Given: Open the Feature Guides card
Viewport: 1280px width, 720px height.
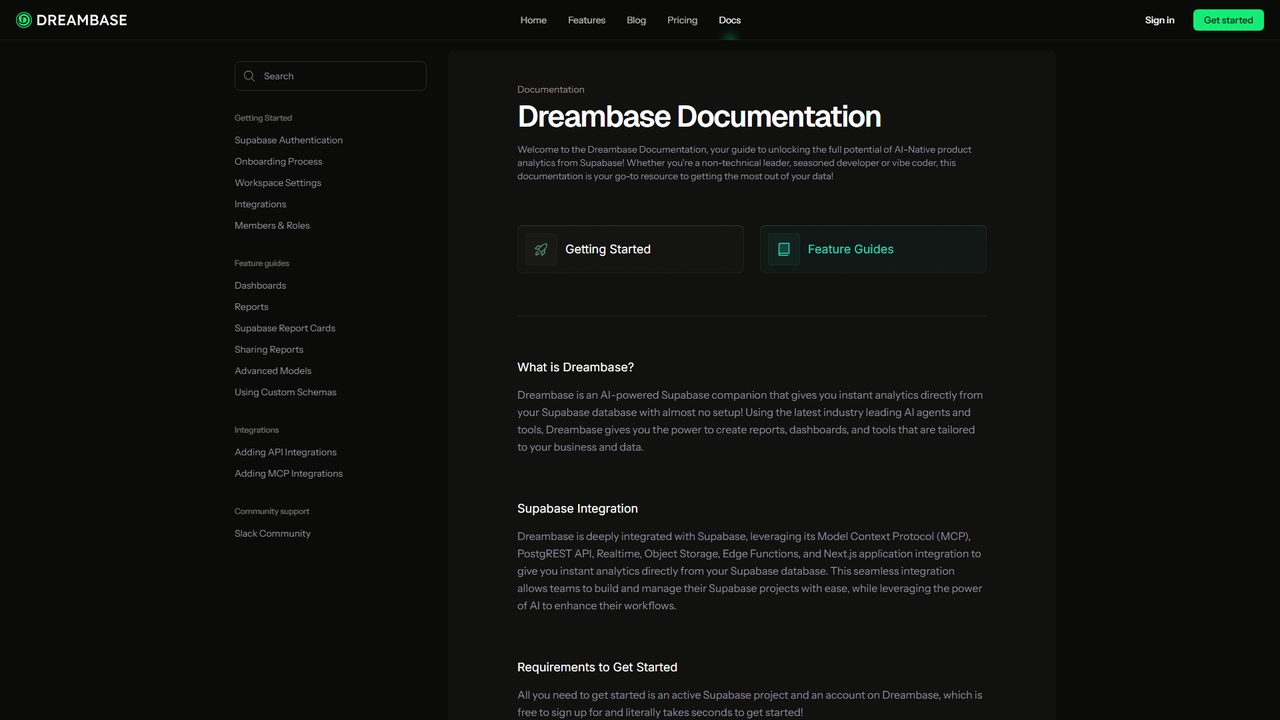Looking at the screenshot, I should tap(873, 249).
